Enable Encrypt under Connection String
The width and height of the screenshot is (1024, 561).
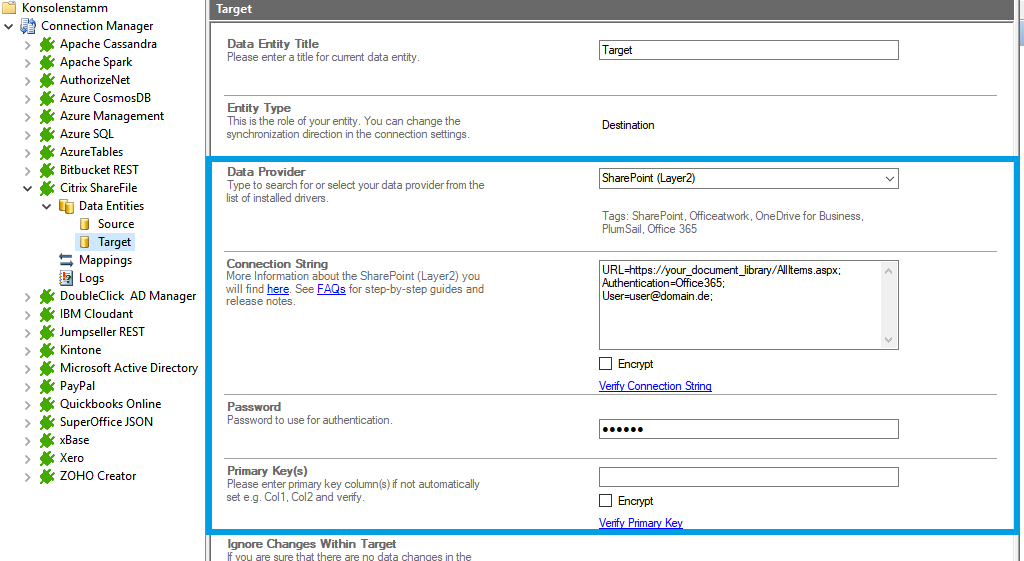[605, 364]
